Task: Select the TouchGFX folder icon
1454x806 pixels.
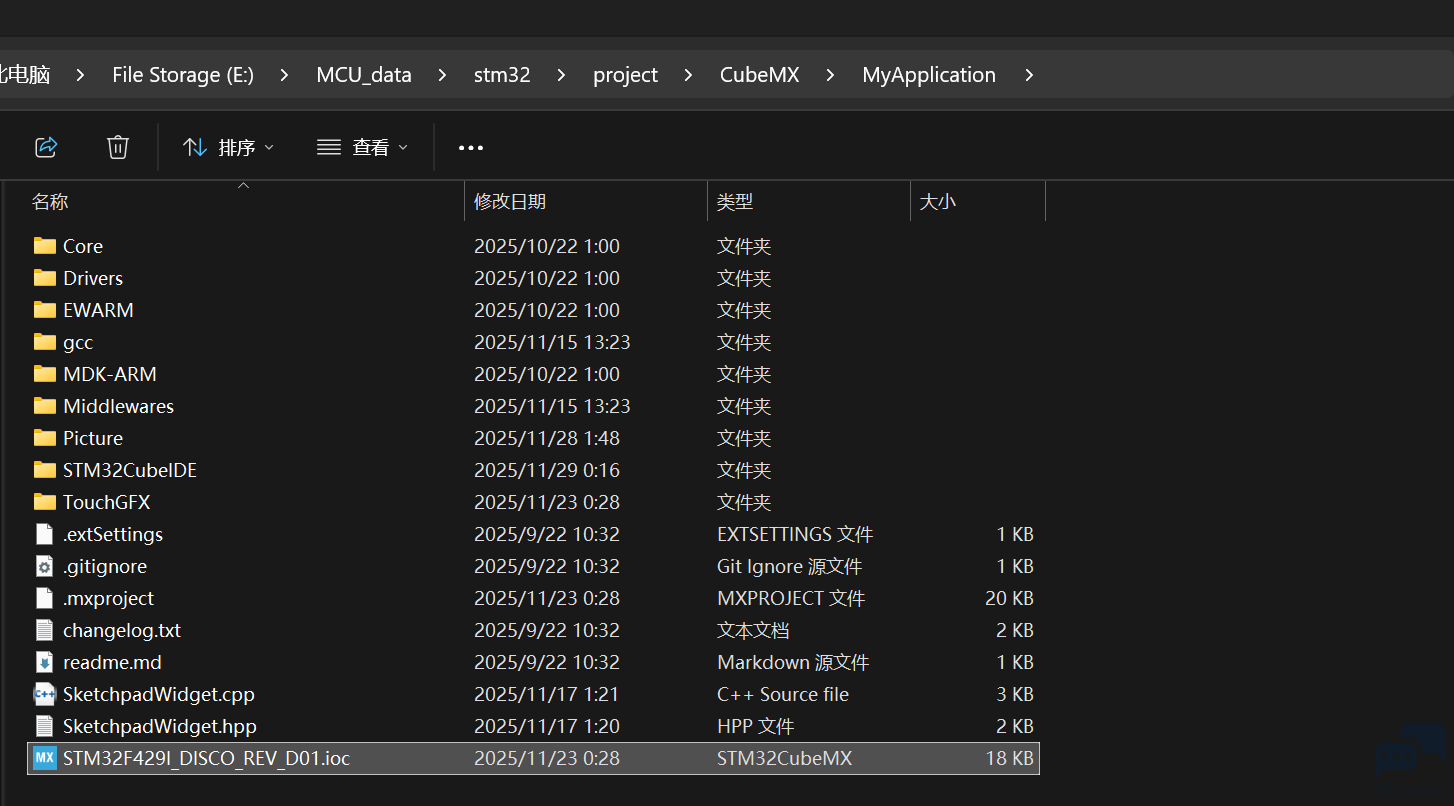Action: [44, 502]
